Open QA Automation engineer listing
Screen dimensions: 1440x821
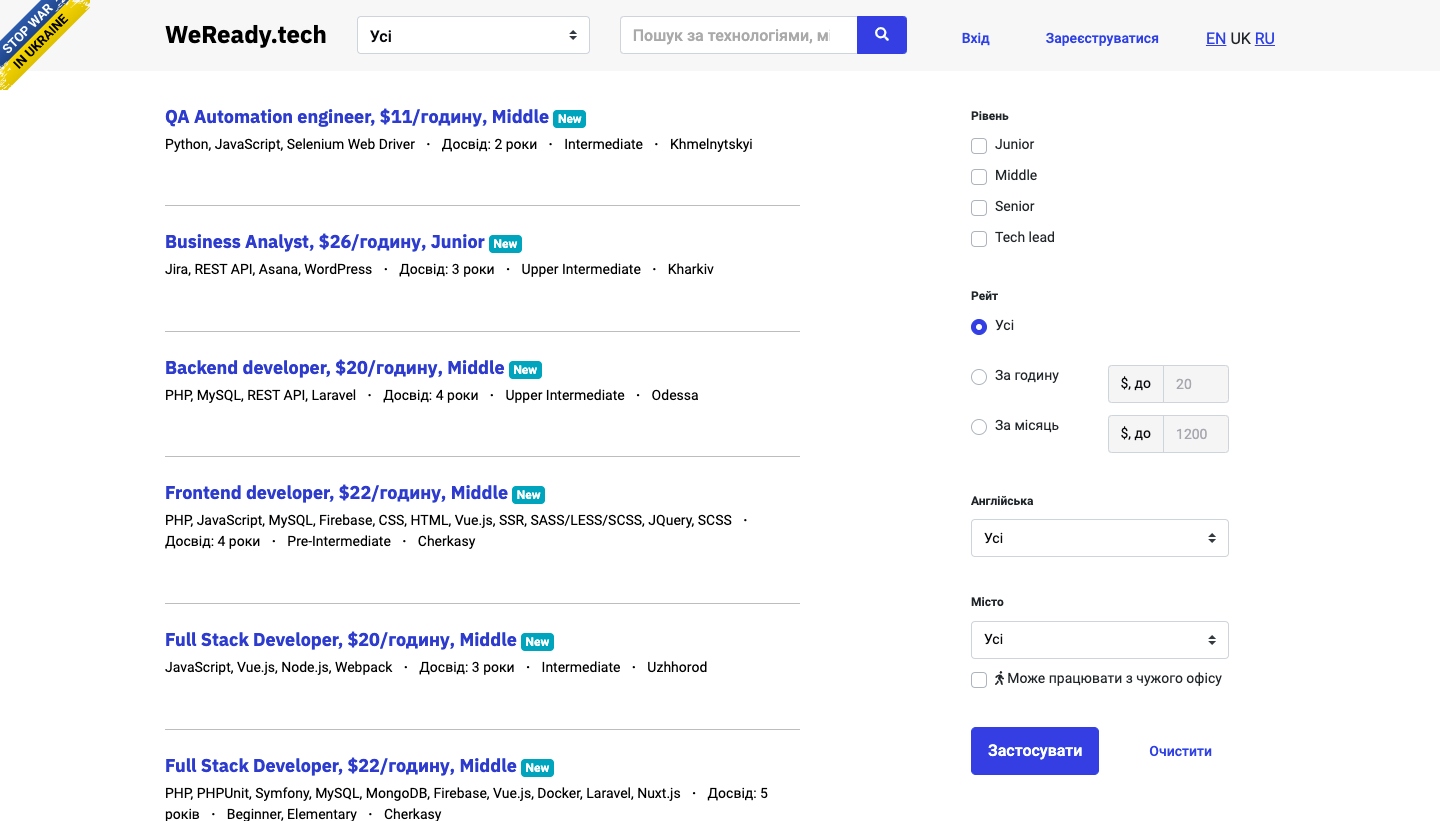[357, 117]
